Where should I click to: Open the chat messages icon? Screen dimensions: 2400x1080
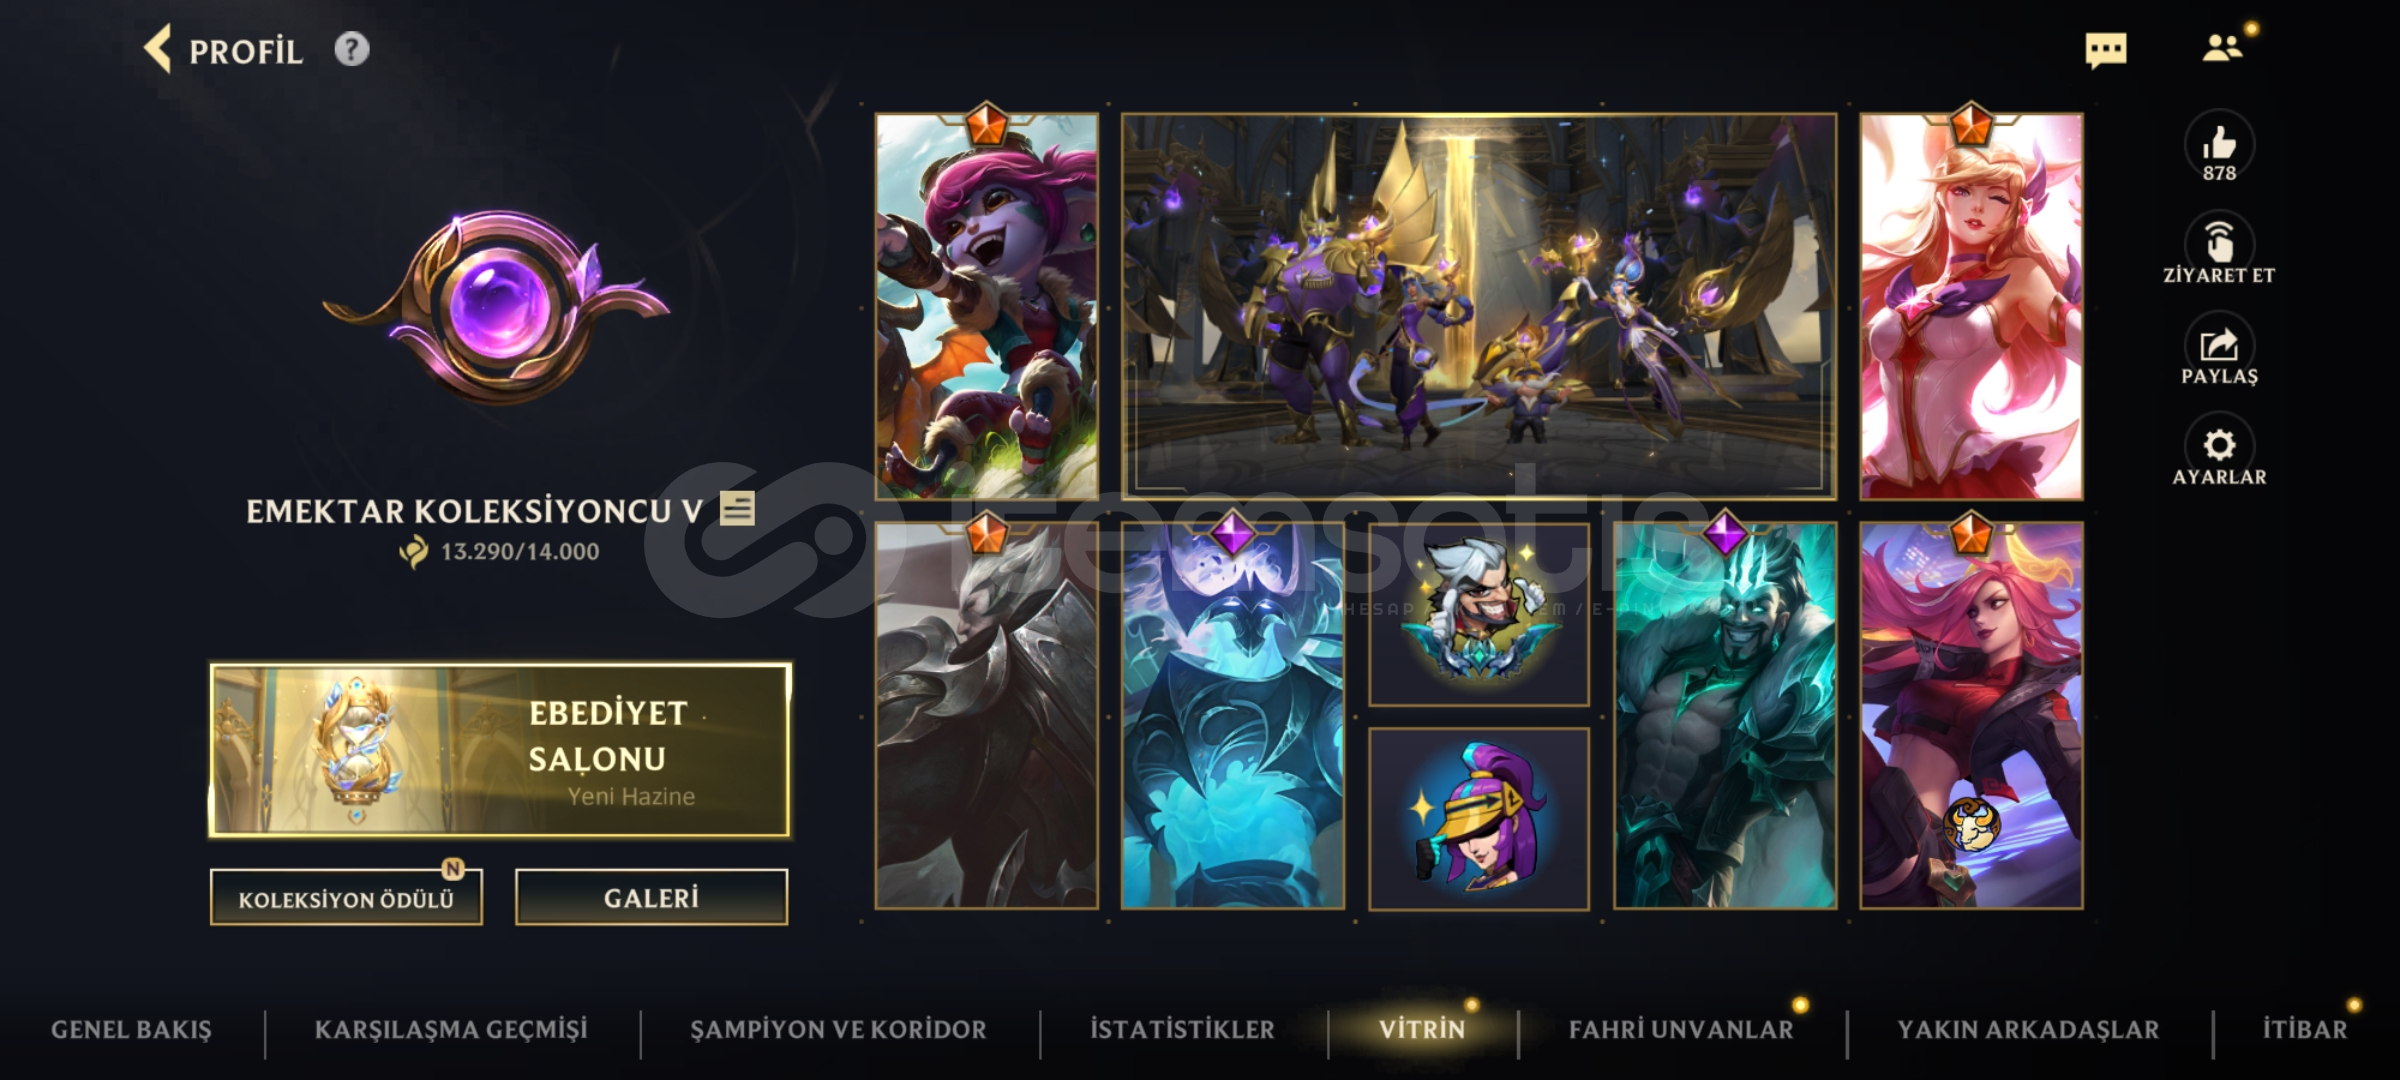pyautogui.click(x=2105, y=50)
